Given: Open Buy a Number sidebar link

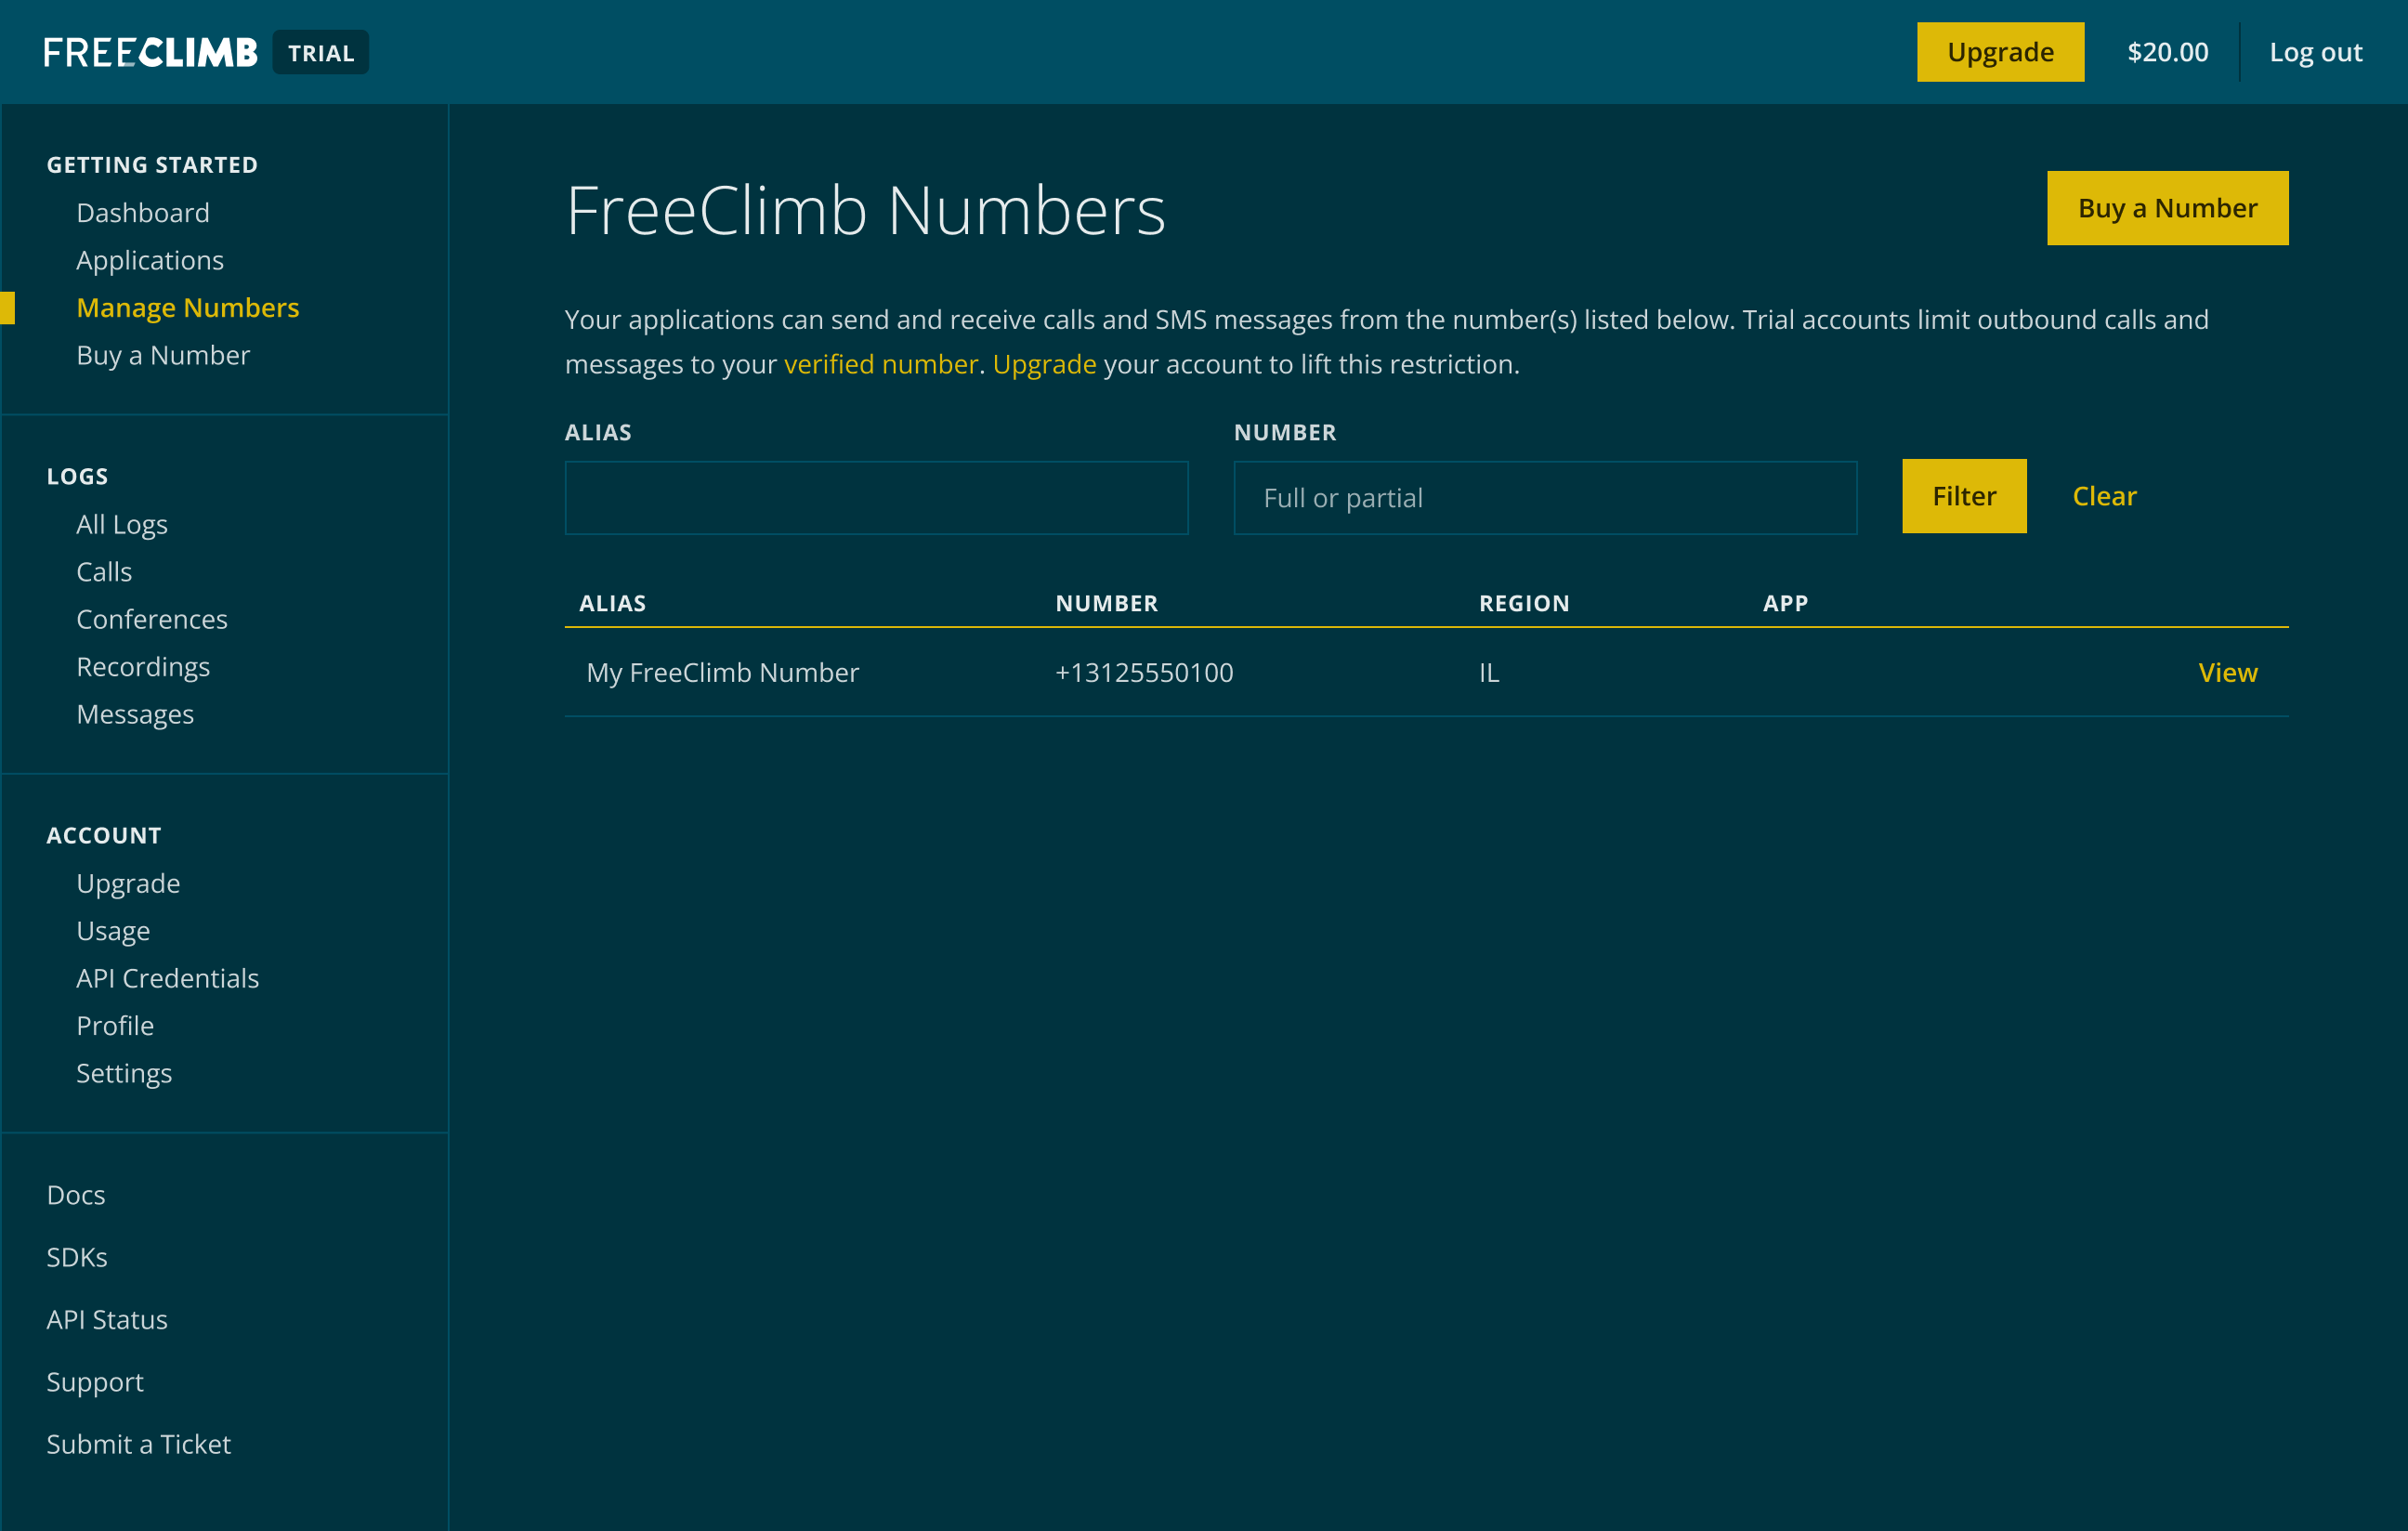Looking at the screenshot, I should 163,355.
